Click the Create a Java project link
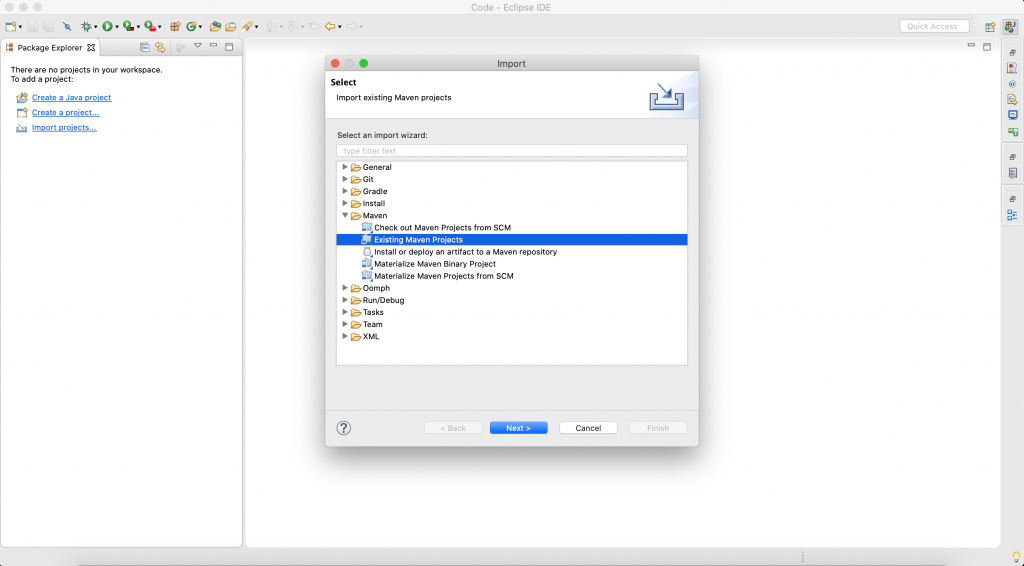This screenshot has width=1024, height=566. (71, 97)
